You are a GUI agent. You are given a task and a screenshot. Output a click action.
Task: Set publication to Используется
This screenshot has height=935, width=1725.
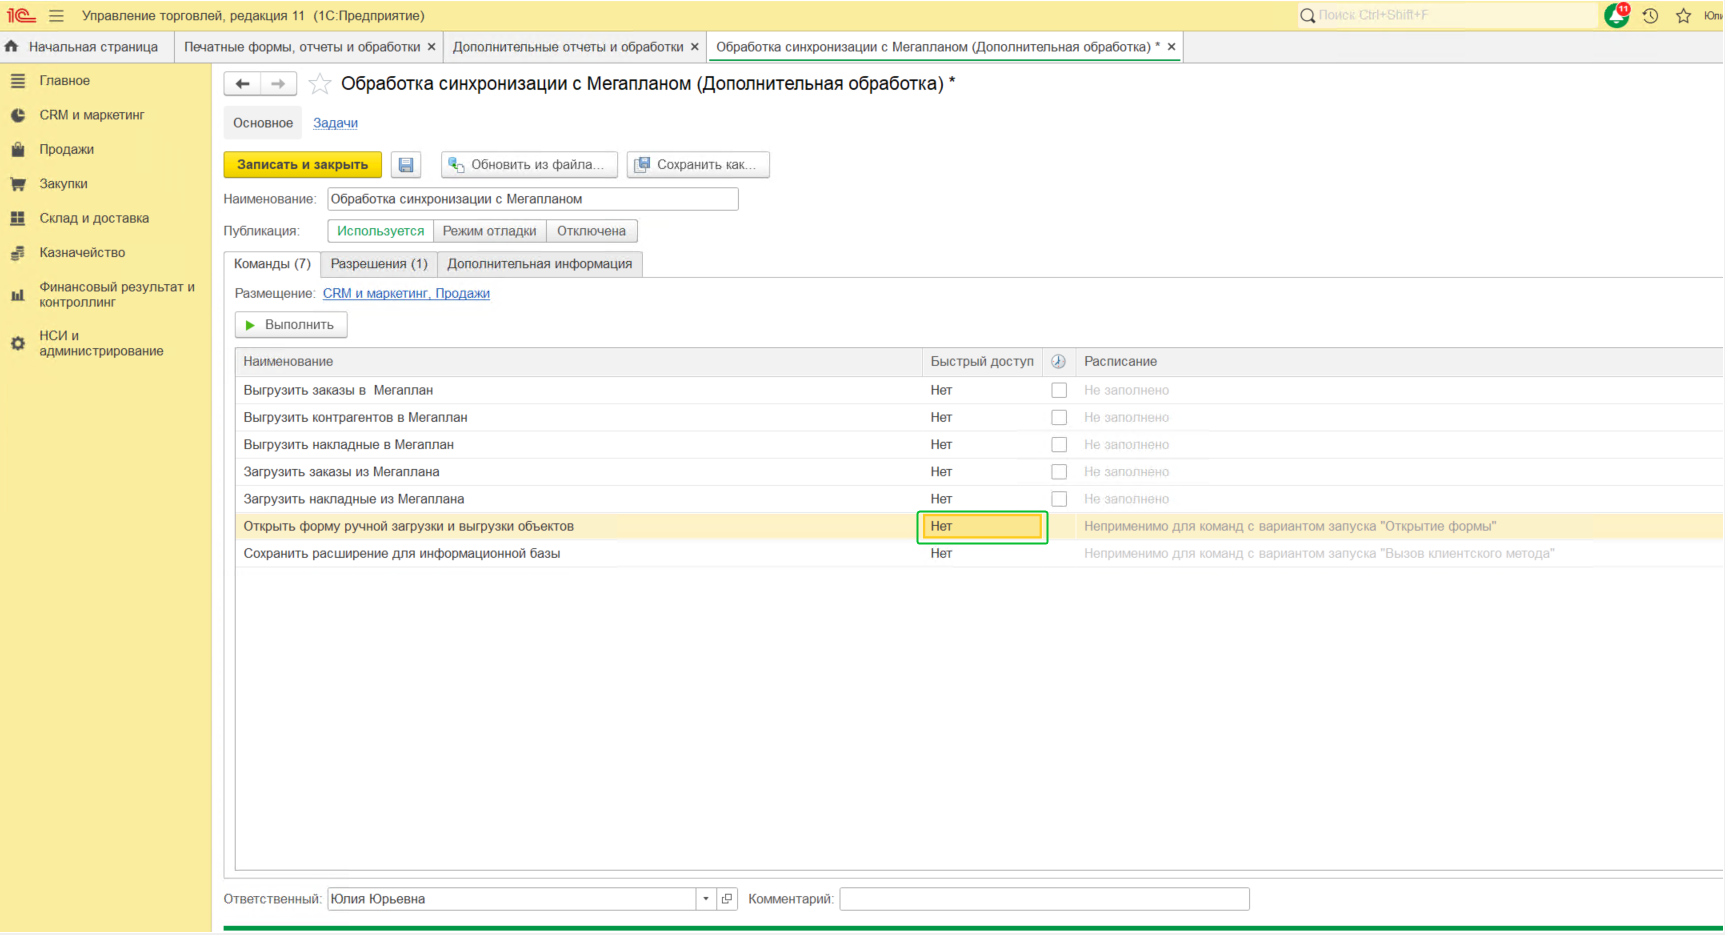tap(381, 231)
